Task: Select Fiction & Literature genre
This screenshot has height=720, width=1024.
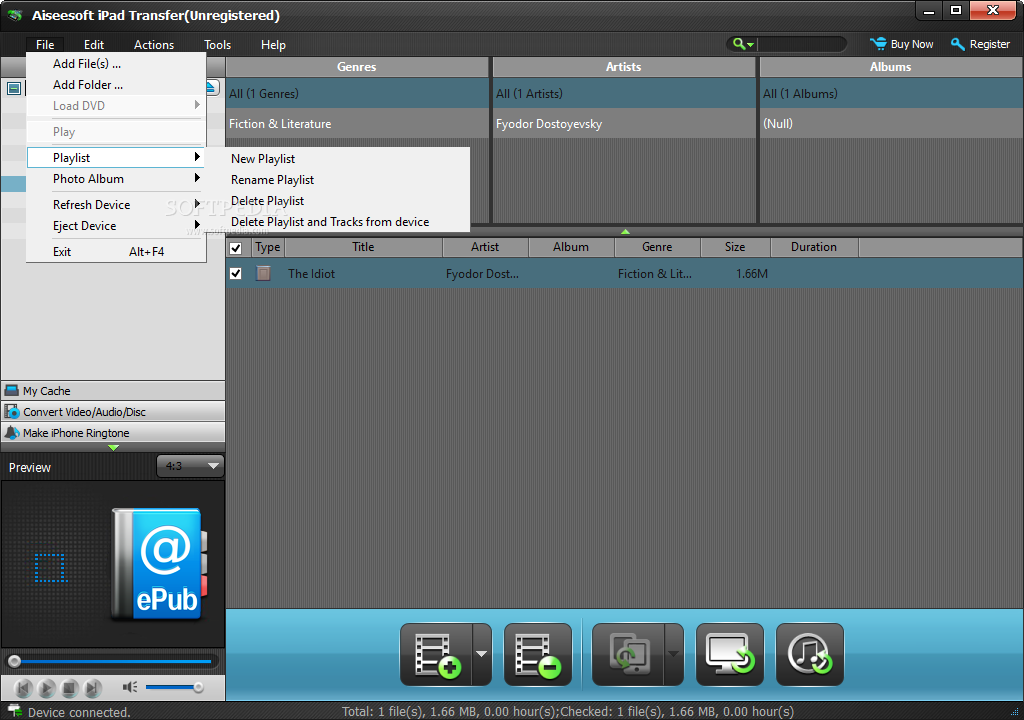Action: coord(357,123)
